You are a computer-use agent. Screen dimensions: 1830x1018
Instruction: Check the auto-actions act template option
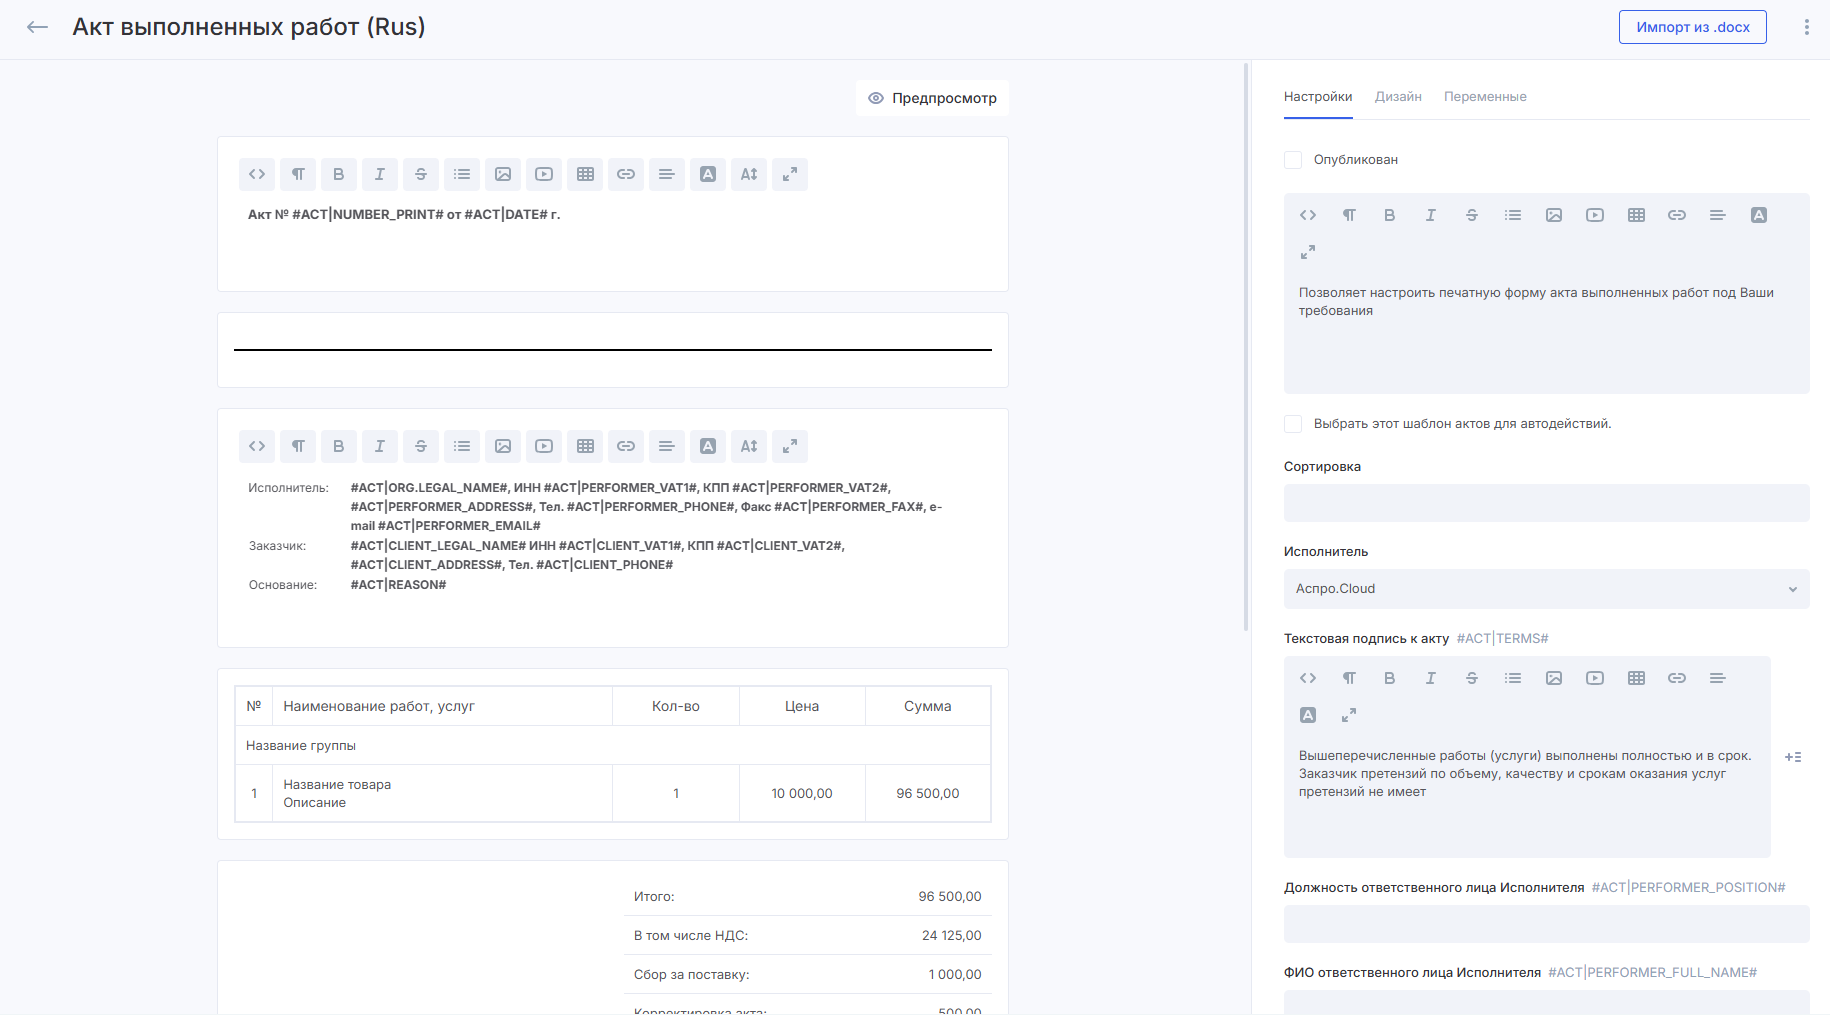[x=1293, y=424]
